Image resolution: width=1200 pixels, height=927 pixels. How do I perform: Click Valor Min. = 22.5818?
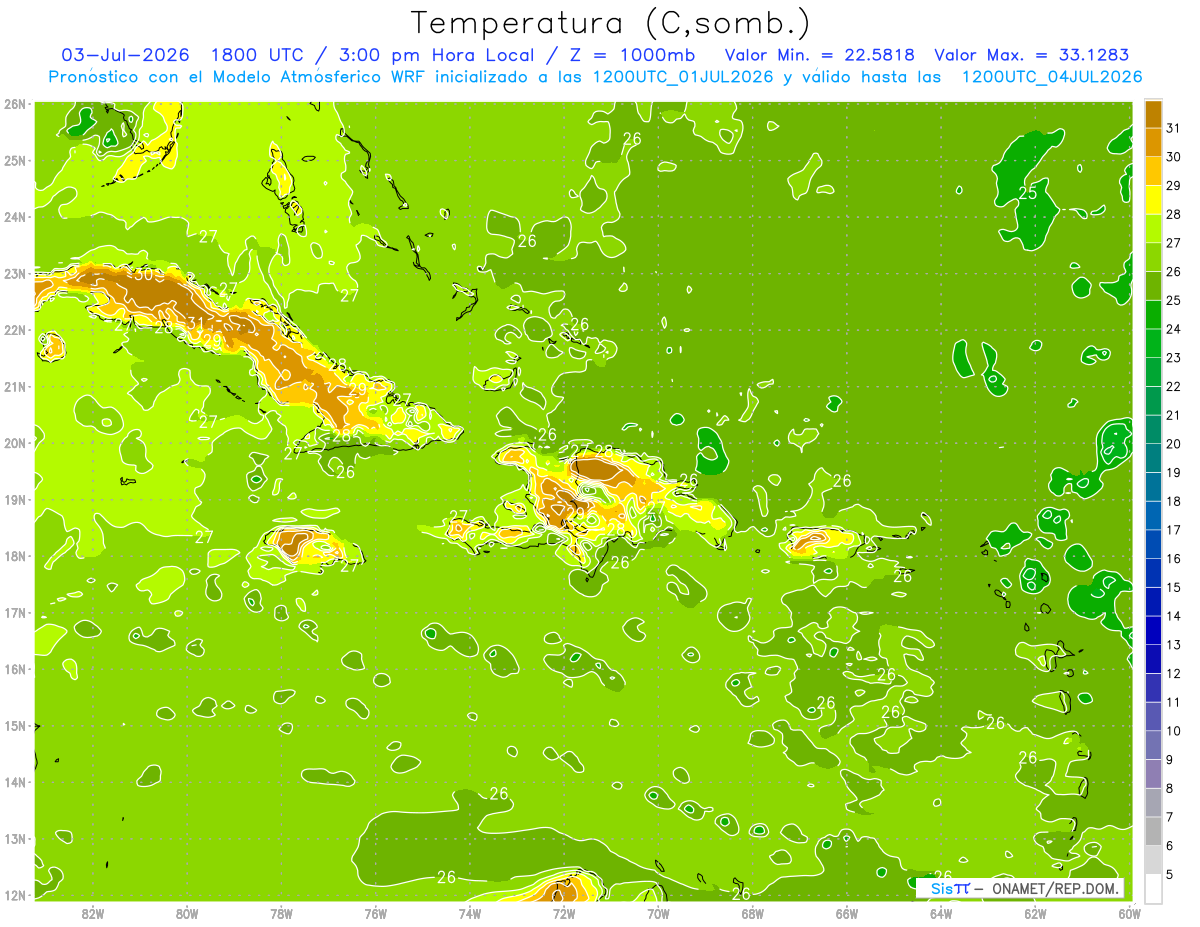point(820,54)
